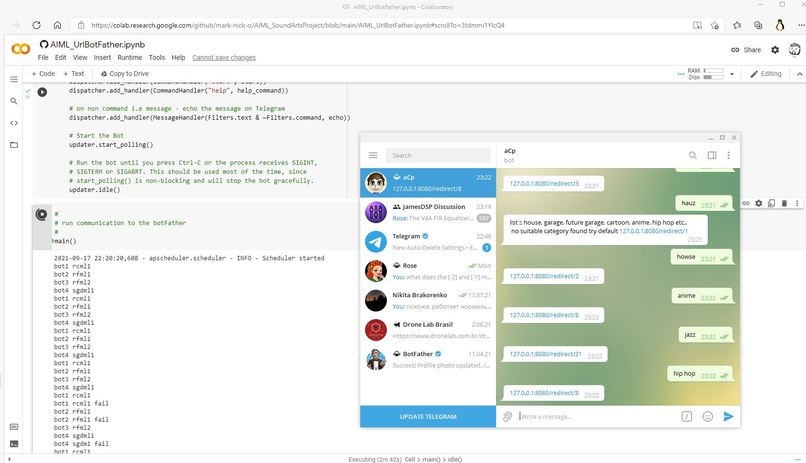This screenshot has width=806, height=463.
Task: Open the BotFather chat
Action: pyautogui.click(x=428, y=360)
